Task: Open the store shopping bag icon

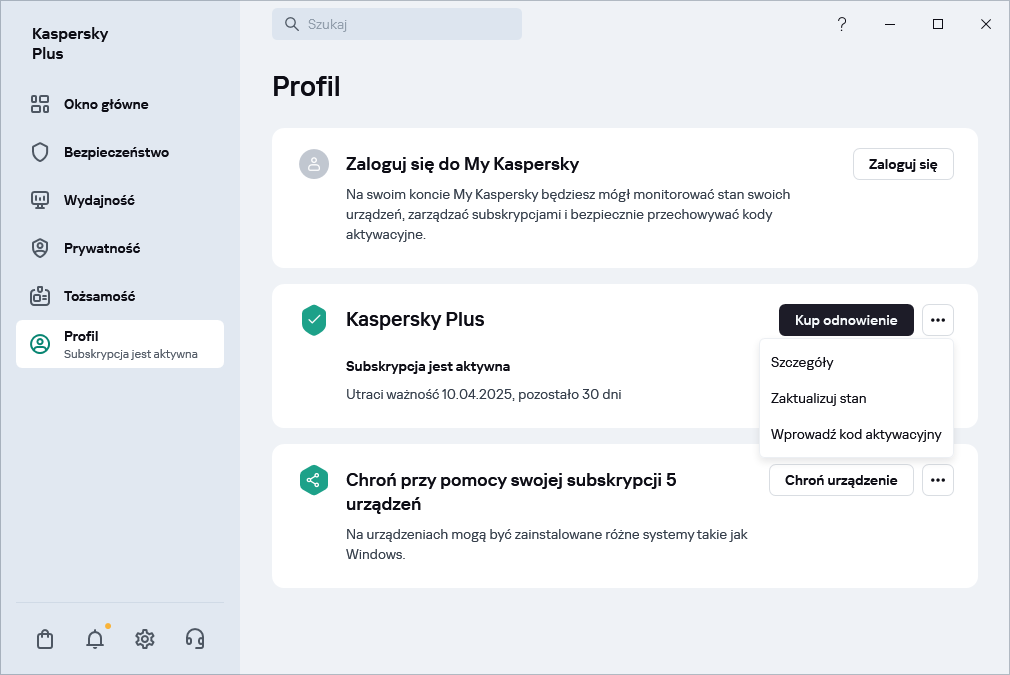Action: tap(45, 639)
